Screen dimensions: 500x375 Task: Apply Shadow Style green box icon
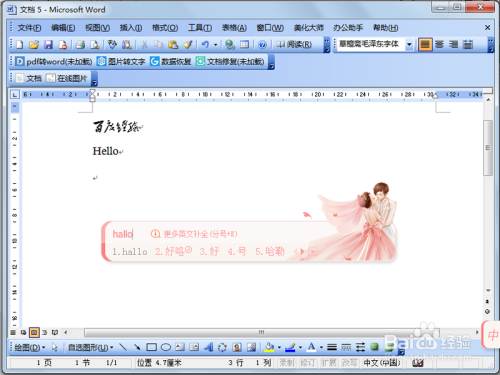[x=374, y=347]
